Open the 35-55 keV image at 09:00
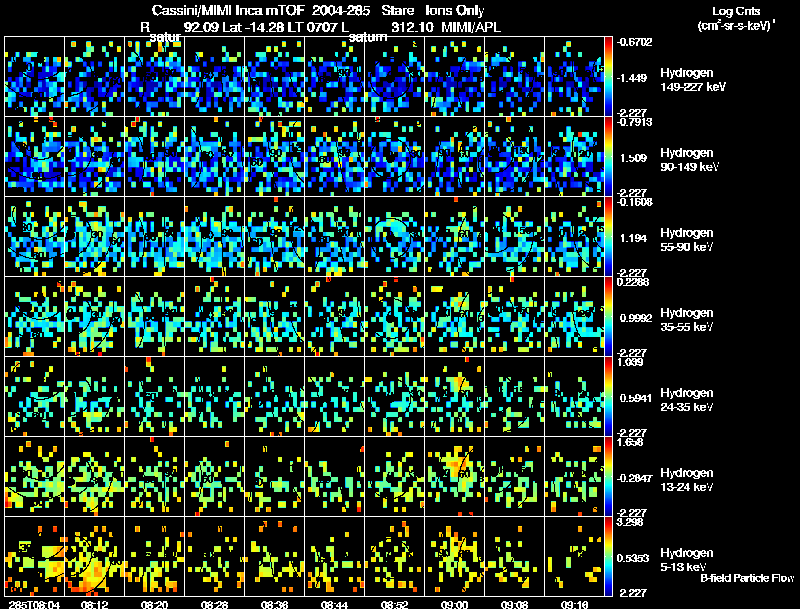The image size is (800, 609). pyautogui.click(x=455, y=317)
